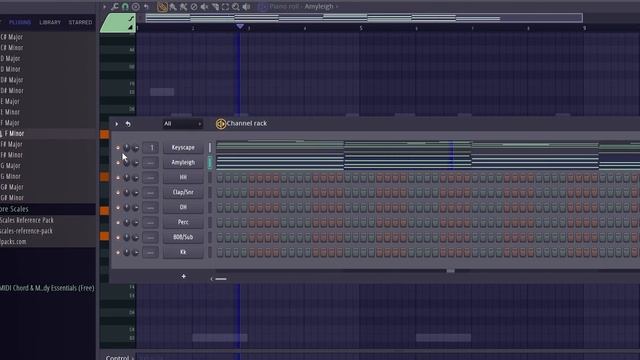The image size is (640, 360).
Task: Click the Channel rack horizontal scrollbar handle
Action: (x=221, y=279)
